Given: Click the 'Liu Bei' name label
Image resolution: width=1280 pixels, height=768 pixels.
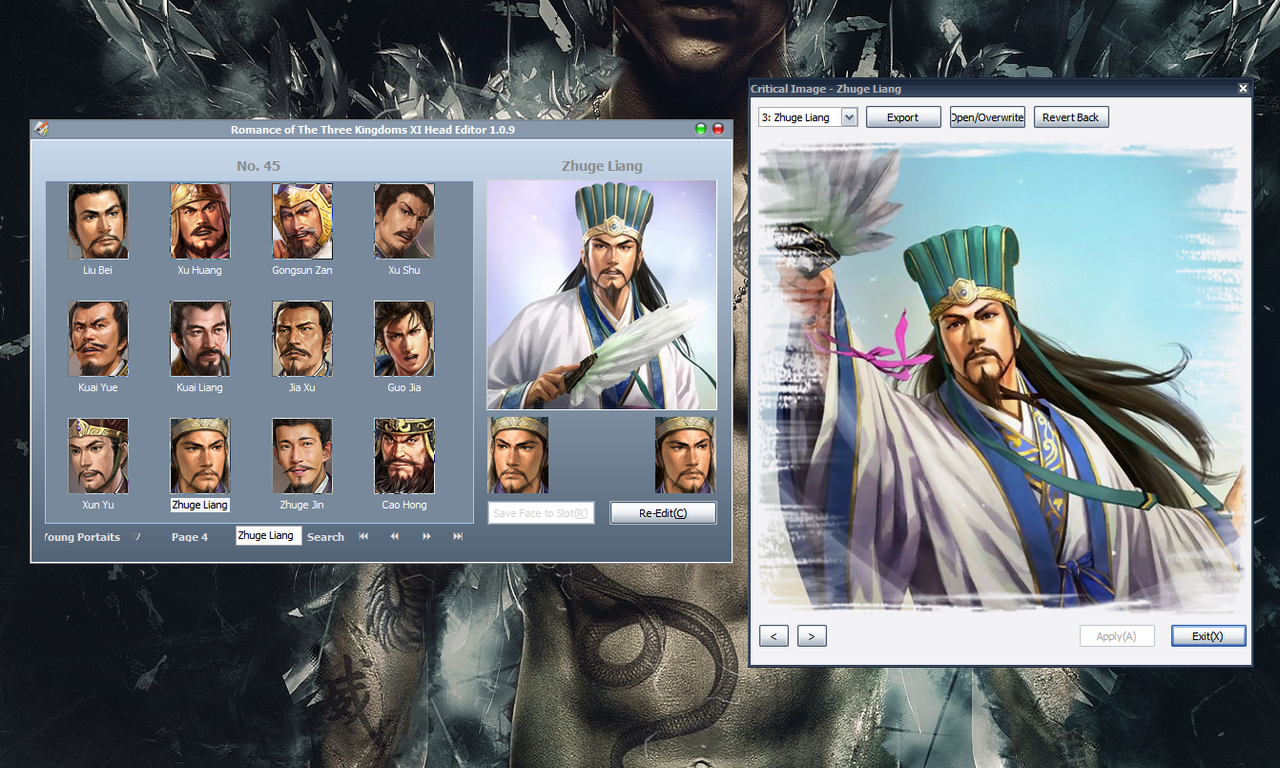Looking at the screenshot, I should click(x=98, y=270).
